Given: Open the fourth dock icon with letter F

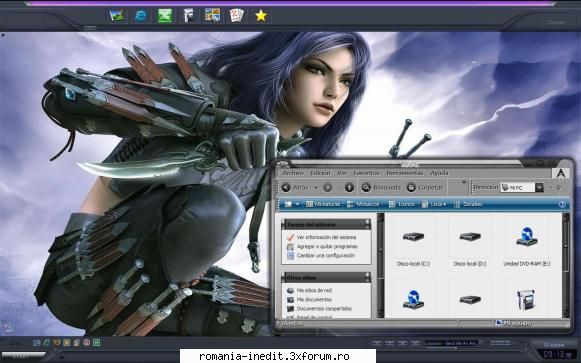Looking at the screenshot, I should (189, 16).
